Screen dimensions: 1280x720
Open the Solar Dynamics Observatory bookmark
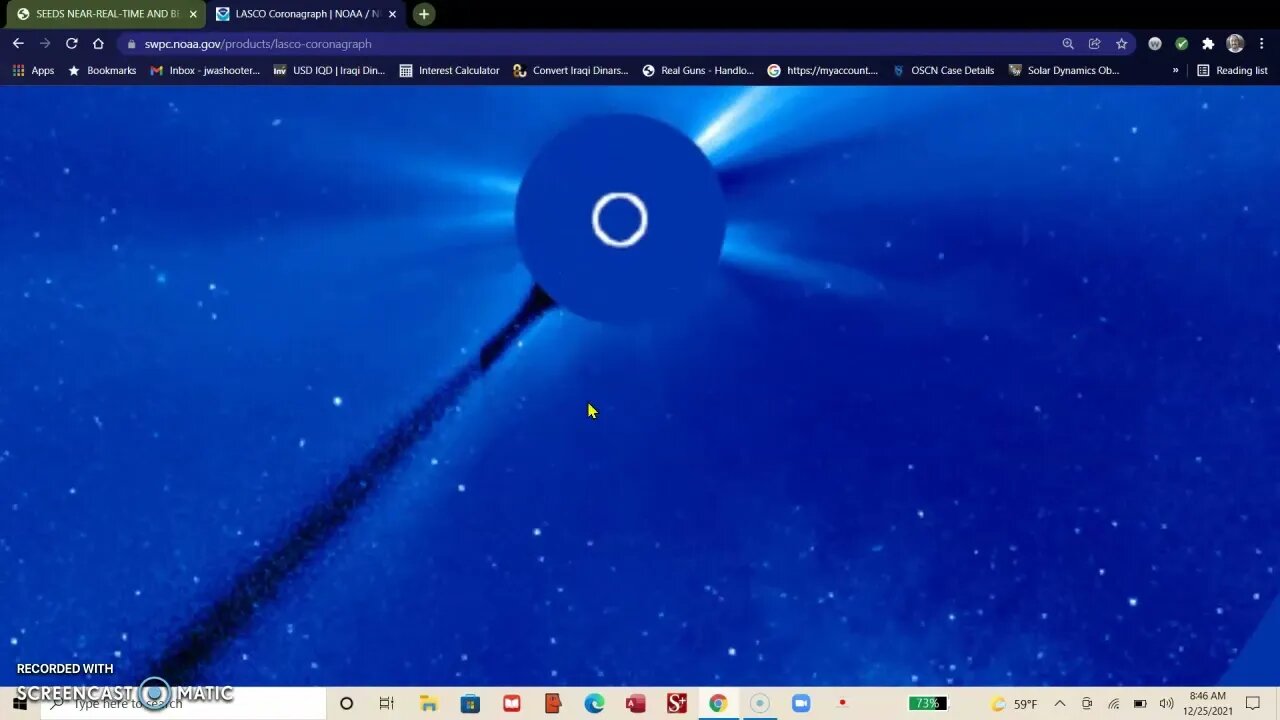pyautogui.click(x=1064, y=71)
